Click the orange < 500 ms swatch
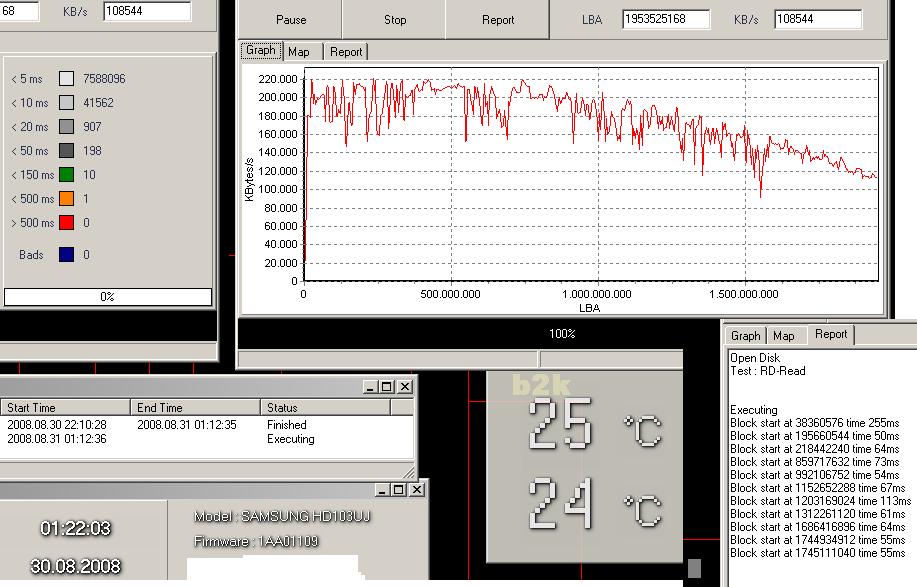Image resolution: width=917 pixels, height=587 pixels. pos(67,198)
